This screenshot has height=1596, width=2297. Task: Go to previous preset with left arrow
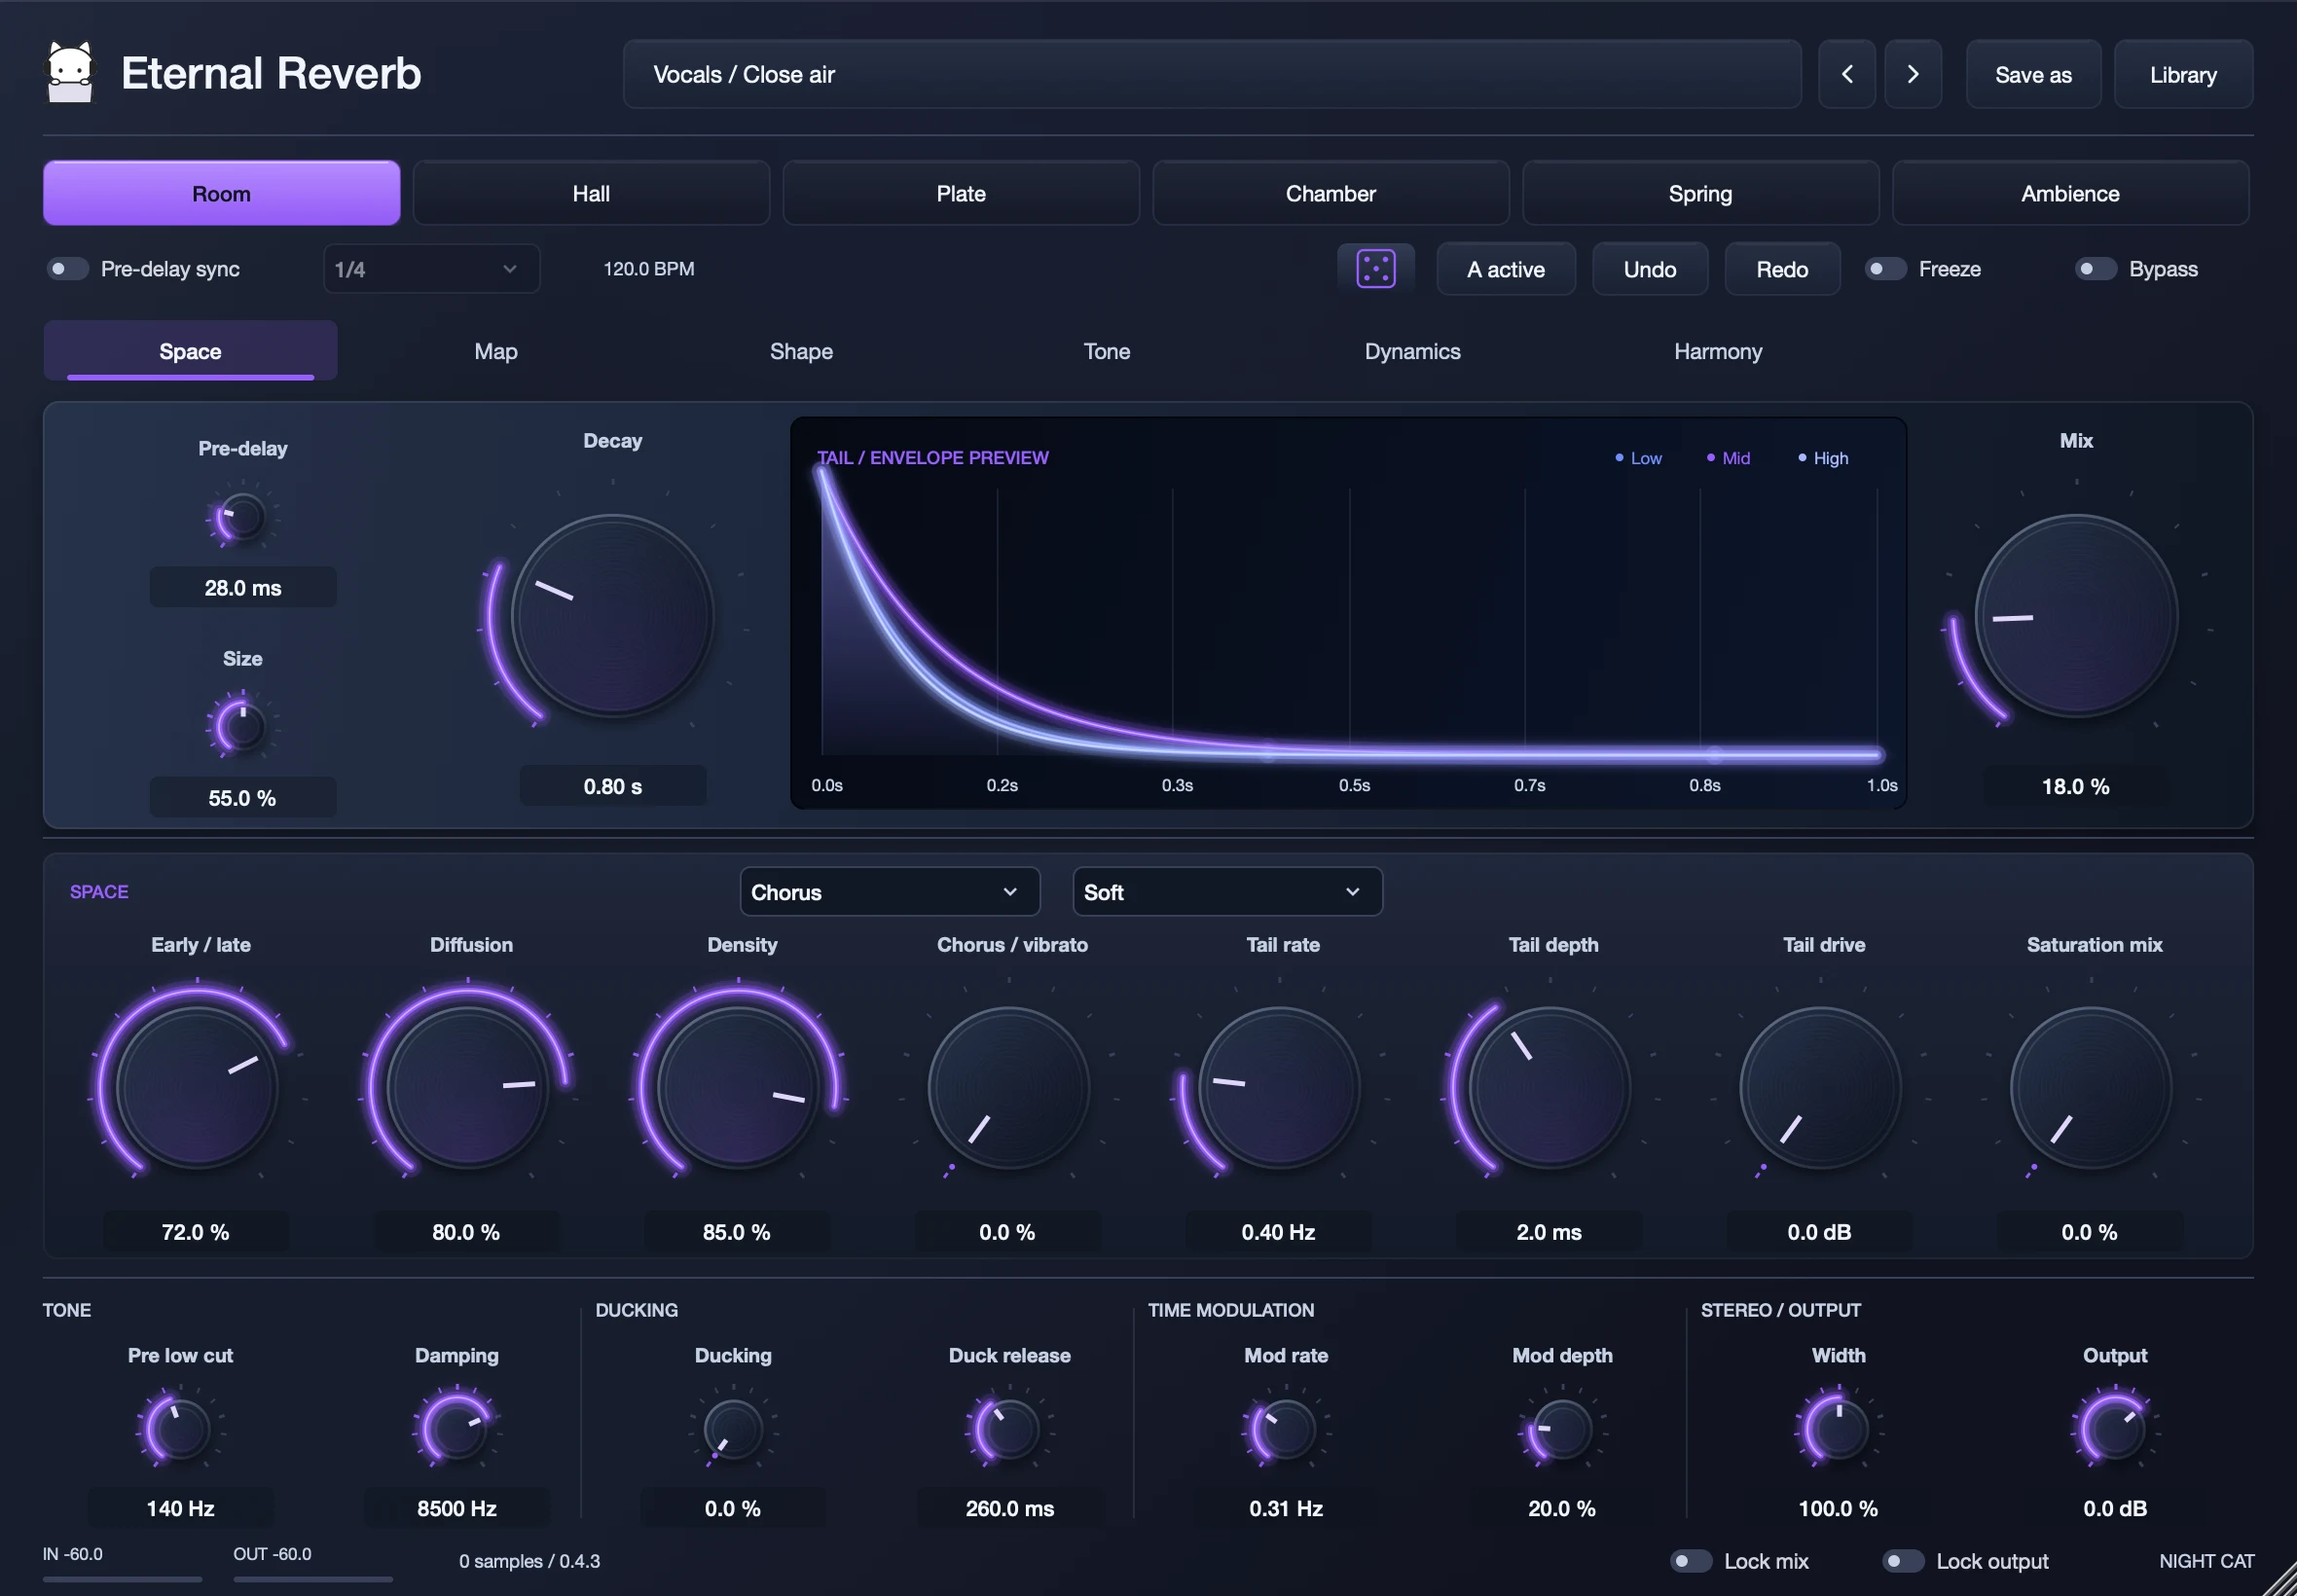(x=1847, y=74)
